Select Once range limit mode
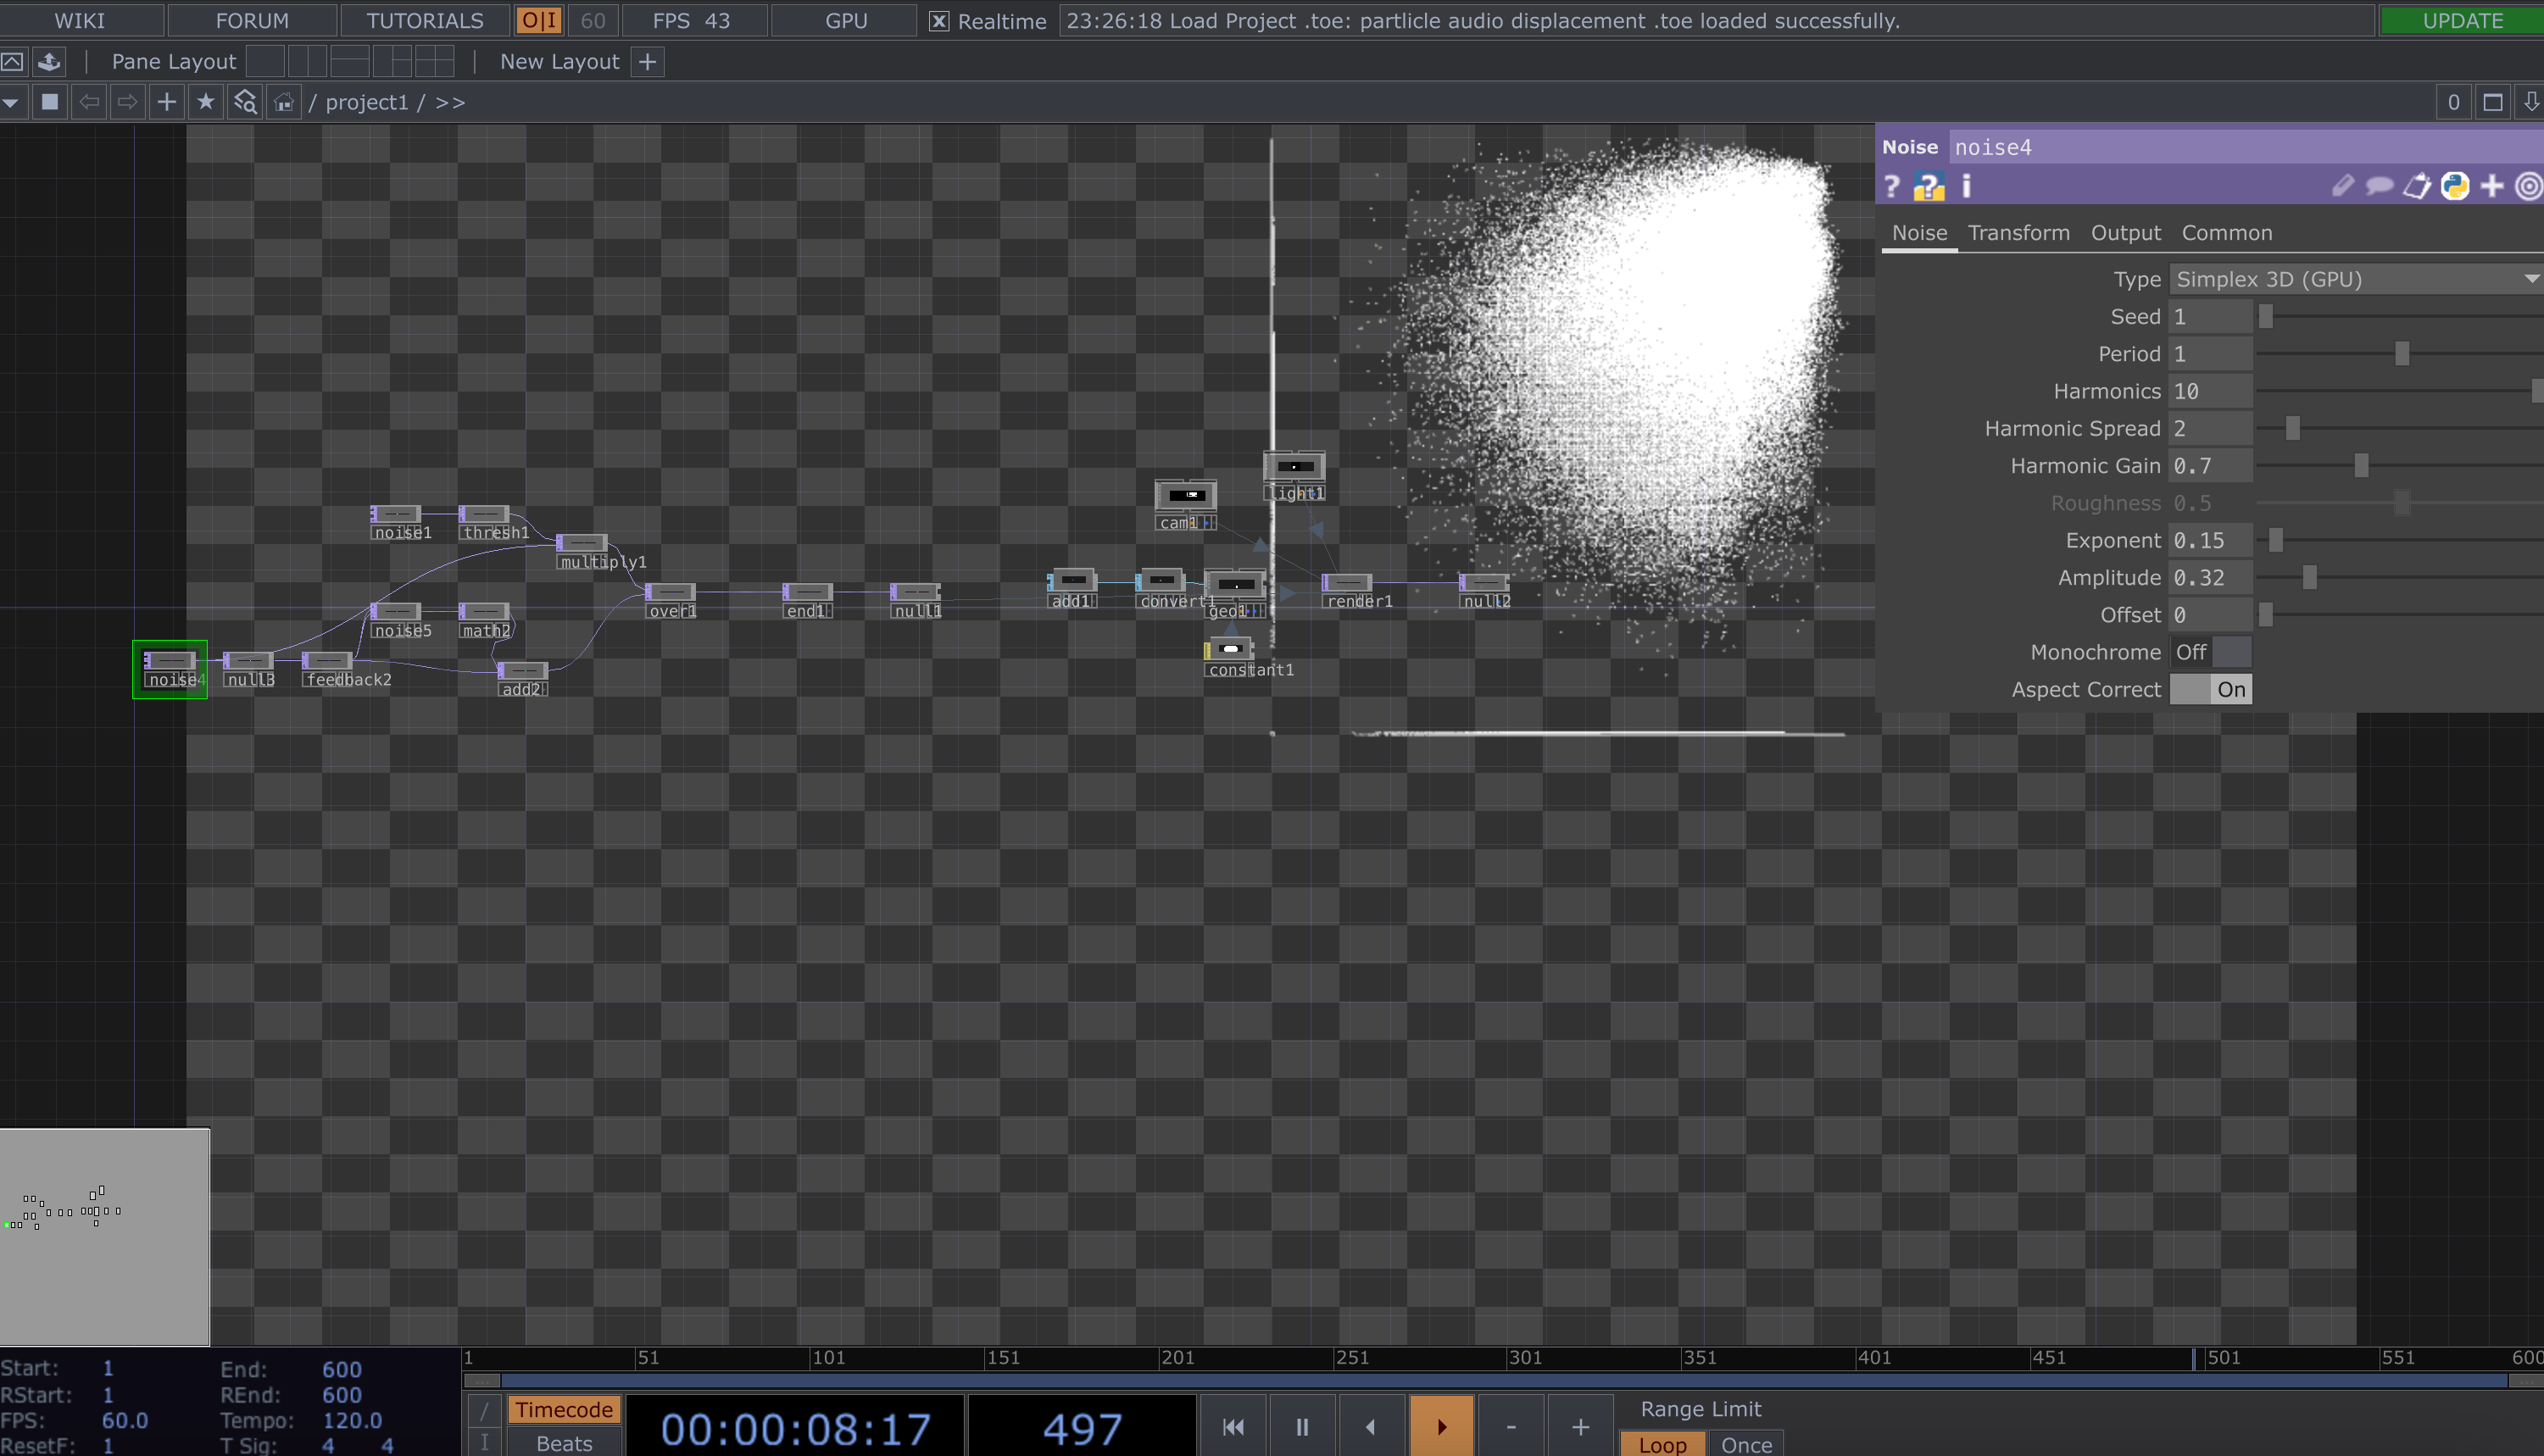The height and width of the screenshot is (1456, 2544). (1746, 1444)
